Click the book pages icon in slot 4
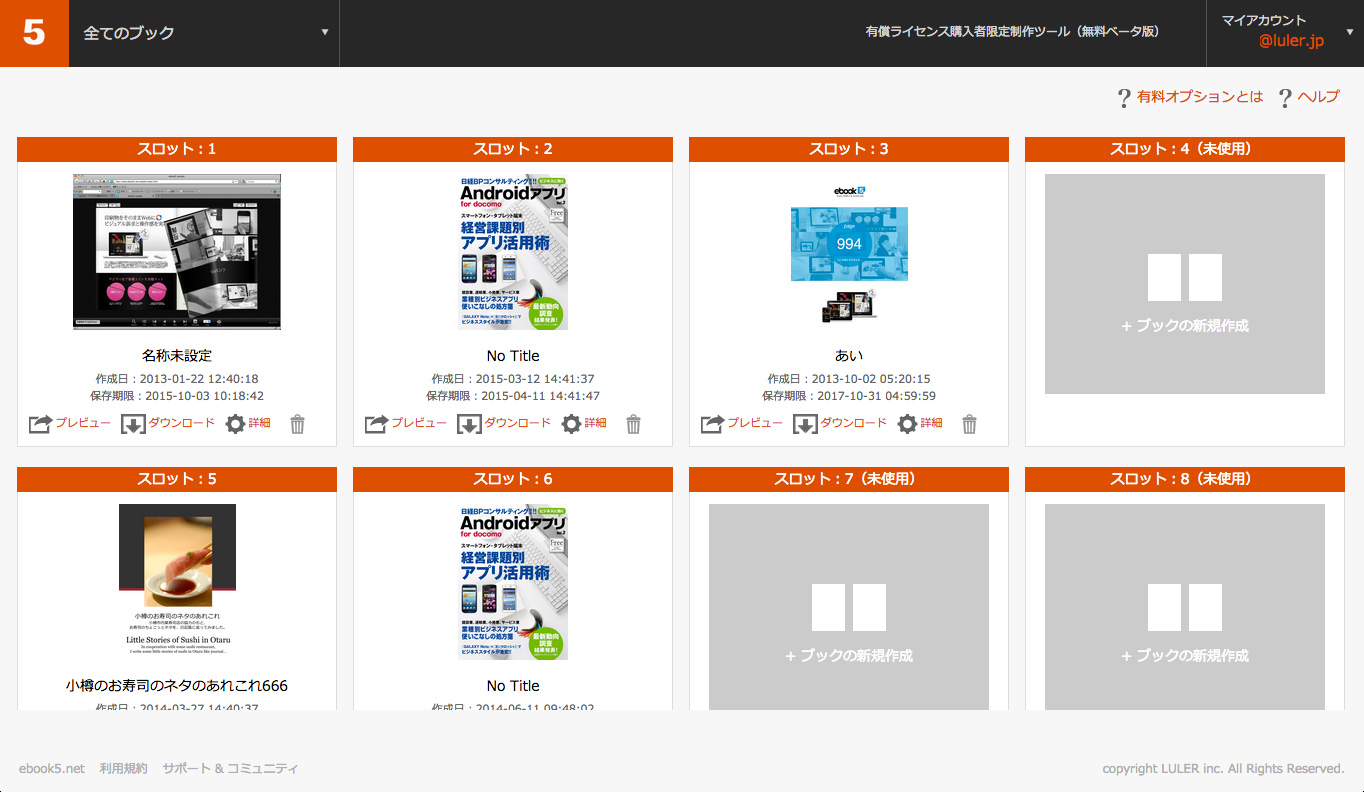 (x=1185, y=277)
